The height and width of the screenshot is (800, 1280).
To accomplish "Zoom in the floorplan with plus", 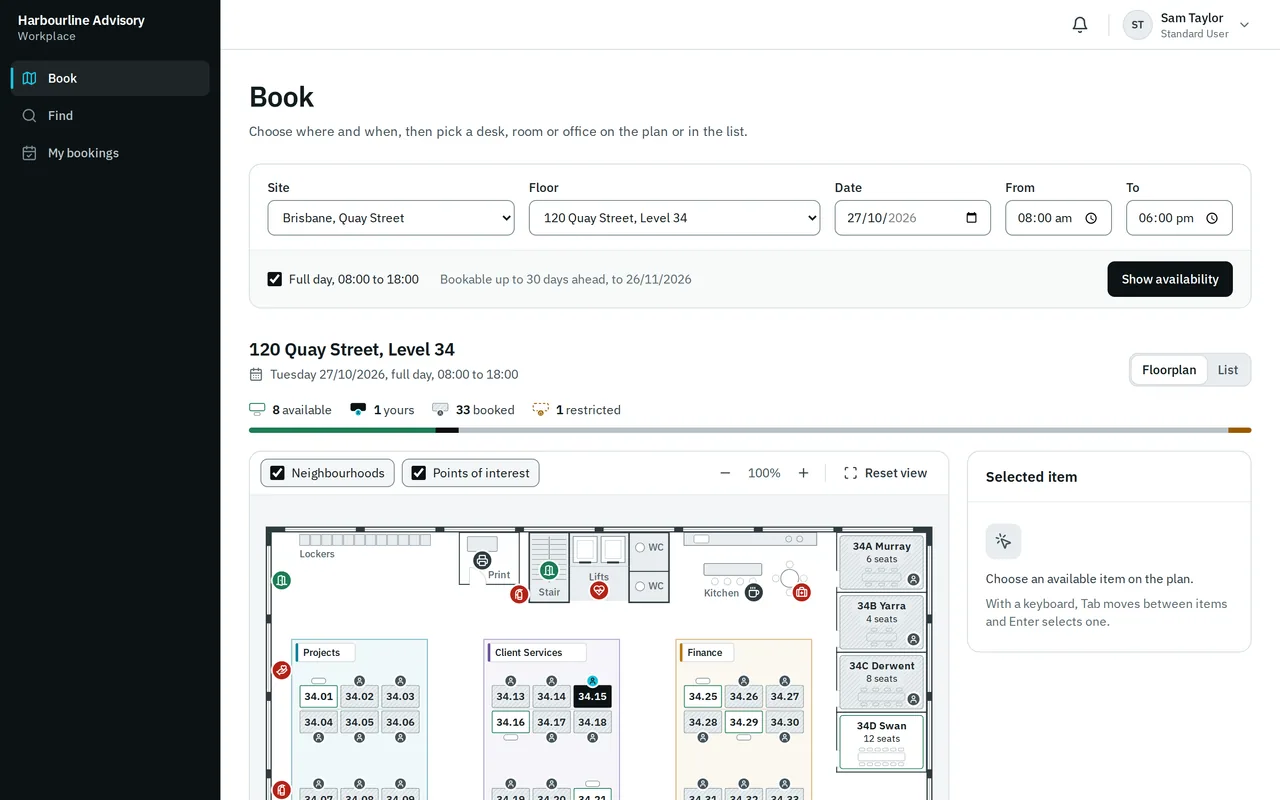I will click(803, 473).
